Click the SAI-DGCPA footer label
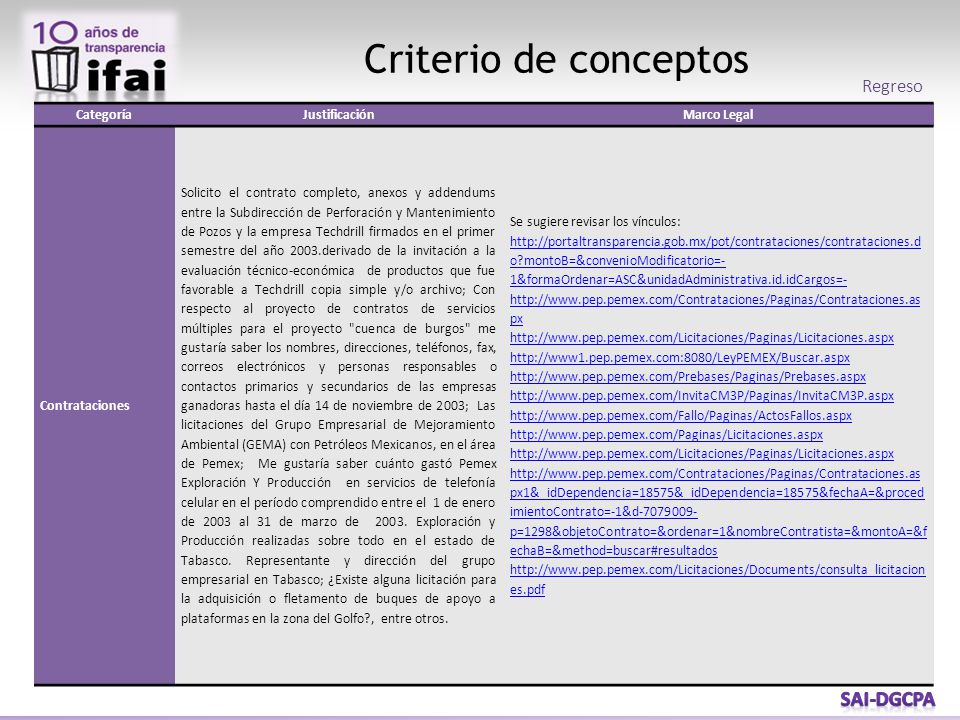The height and width of the screenshot is (720, 960). (887, 700)
